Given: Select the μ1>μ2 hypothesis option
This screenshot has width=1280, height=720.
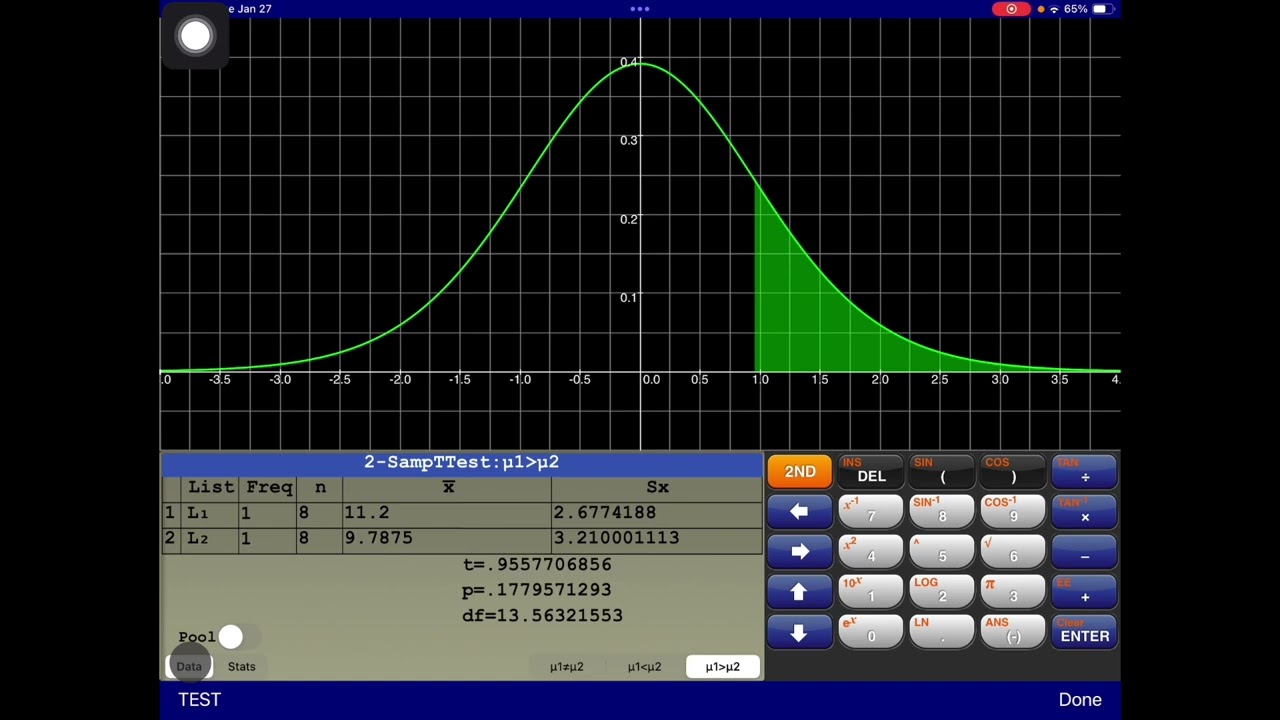Looking at the screenshot, I should (x=722, y=666).
